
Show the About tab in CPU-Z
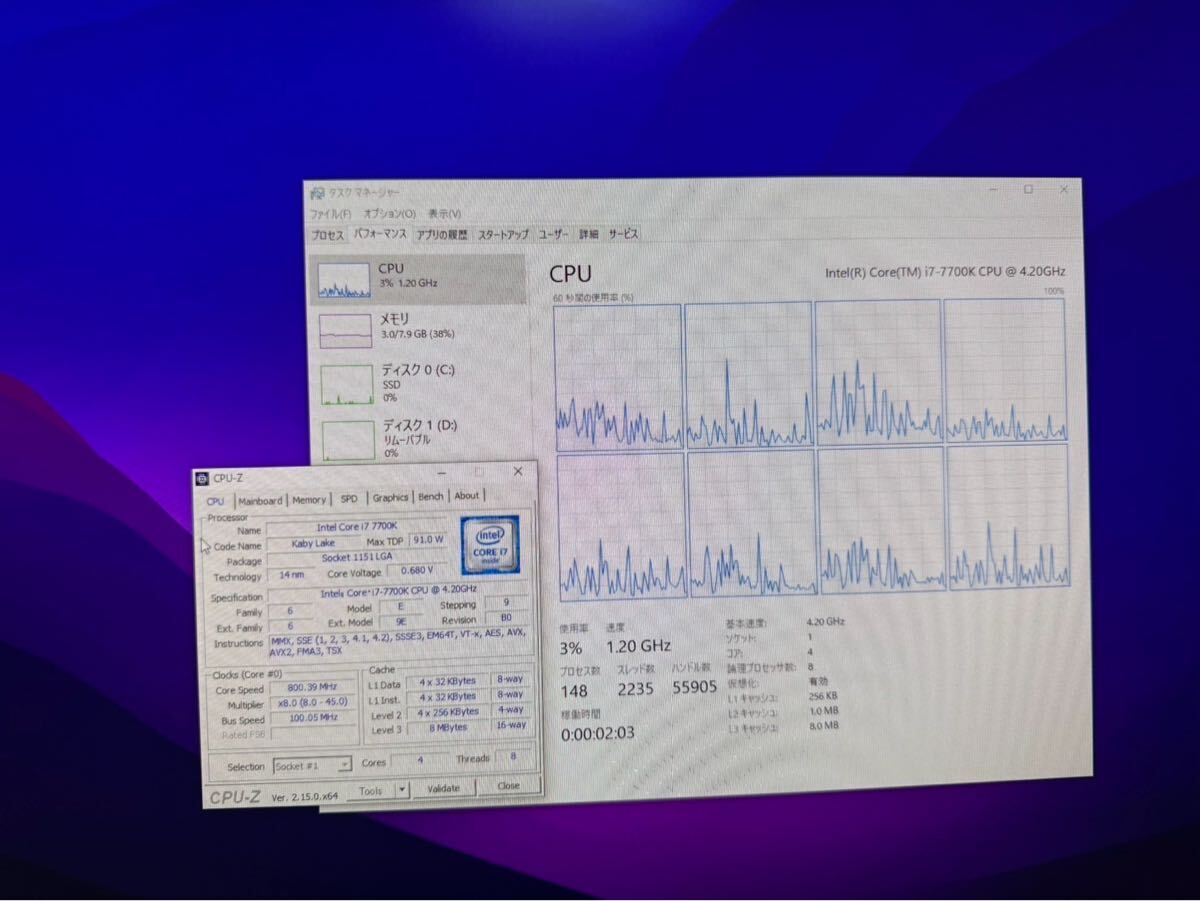point(466,496)
